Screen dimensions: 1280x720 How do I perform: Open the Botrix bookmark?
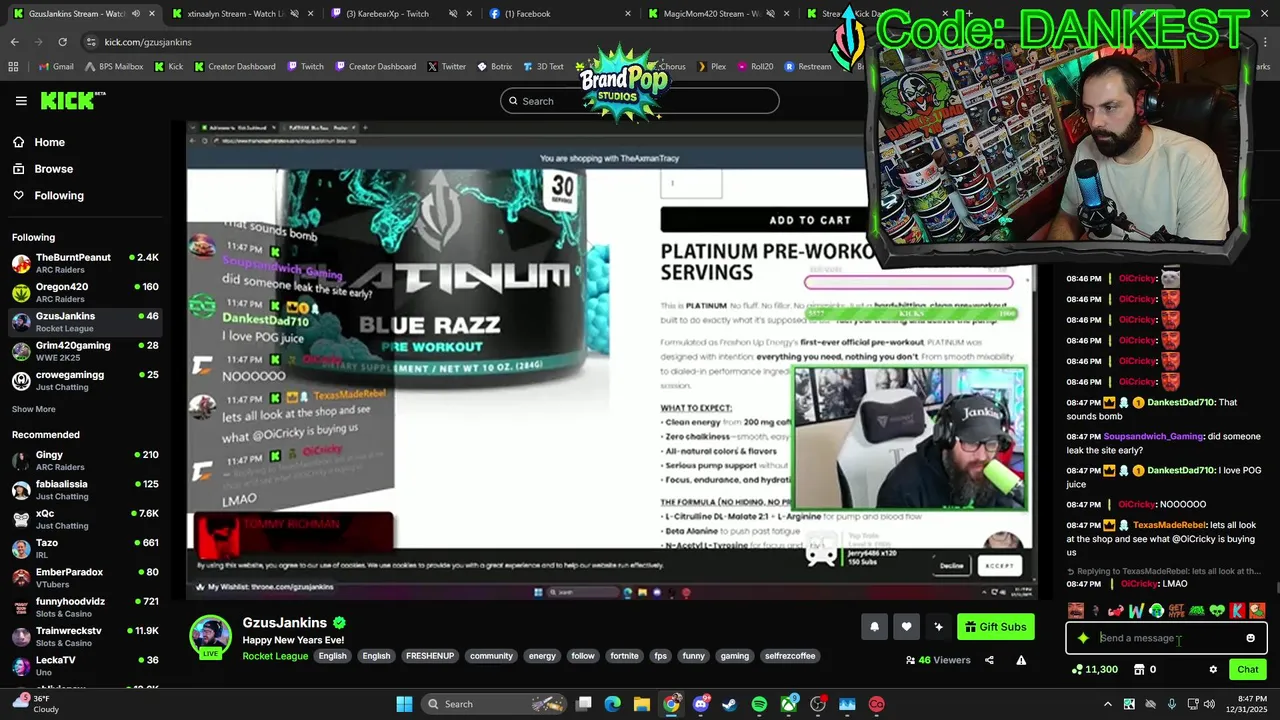pyautogui.click(x=494, y=66)
